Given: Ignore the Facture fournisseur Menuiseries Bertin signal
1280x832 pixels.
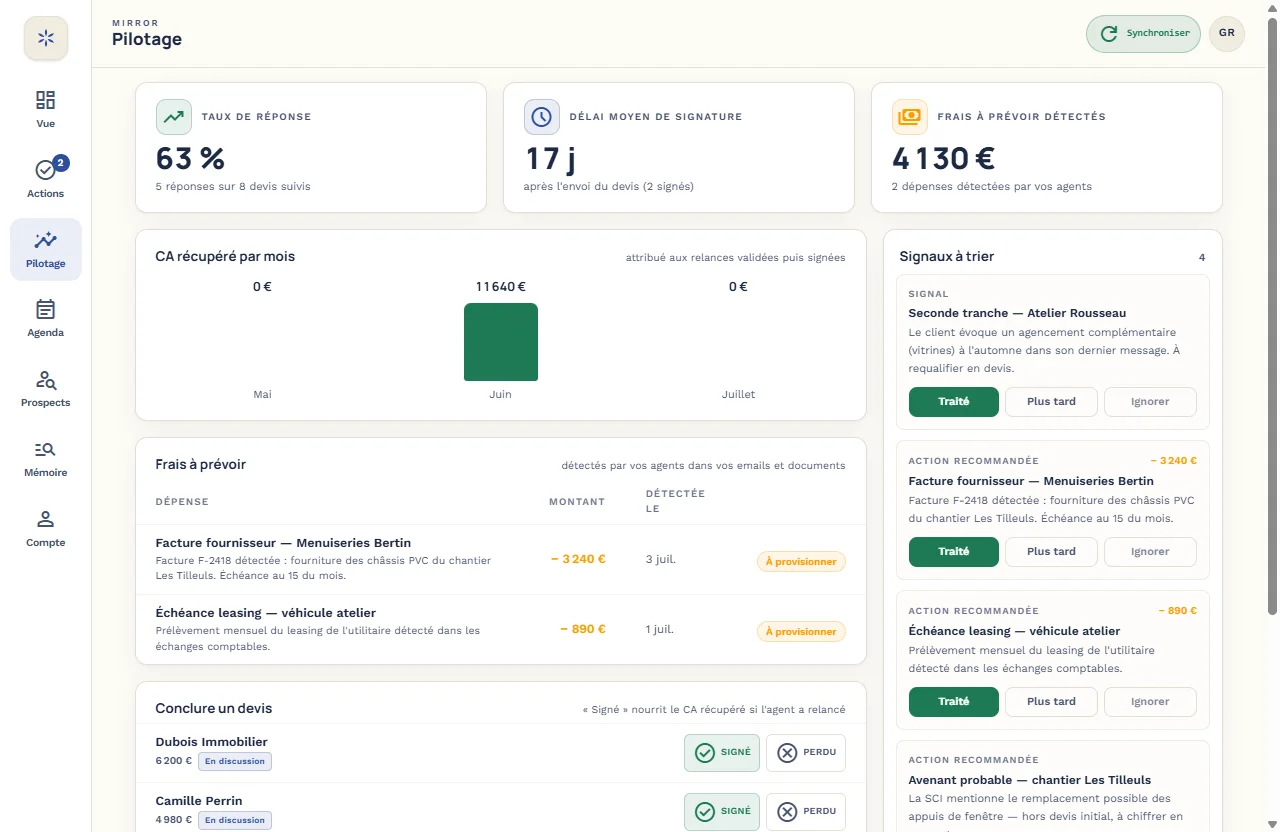Looking at the screenshot, I should coord(1150,551).
